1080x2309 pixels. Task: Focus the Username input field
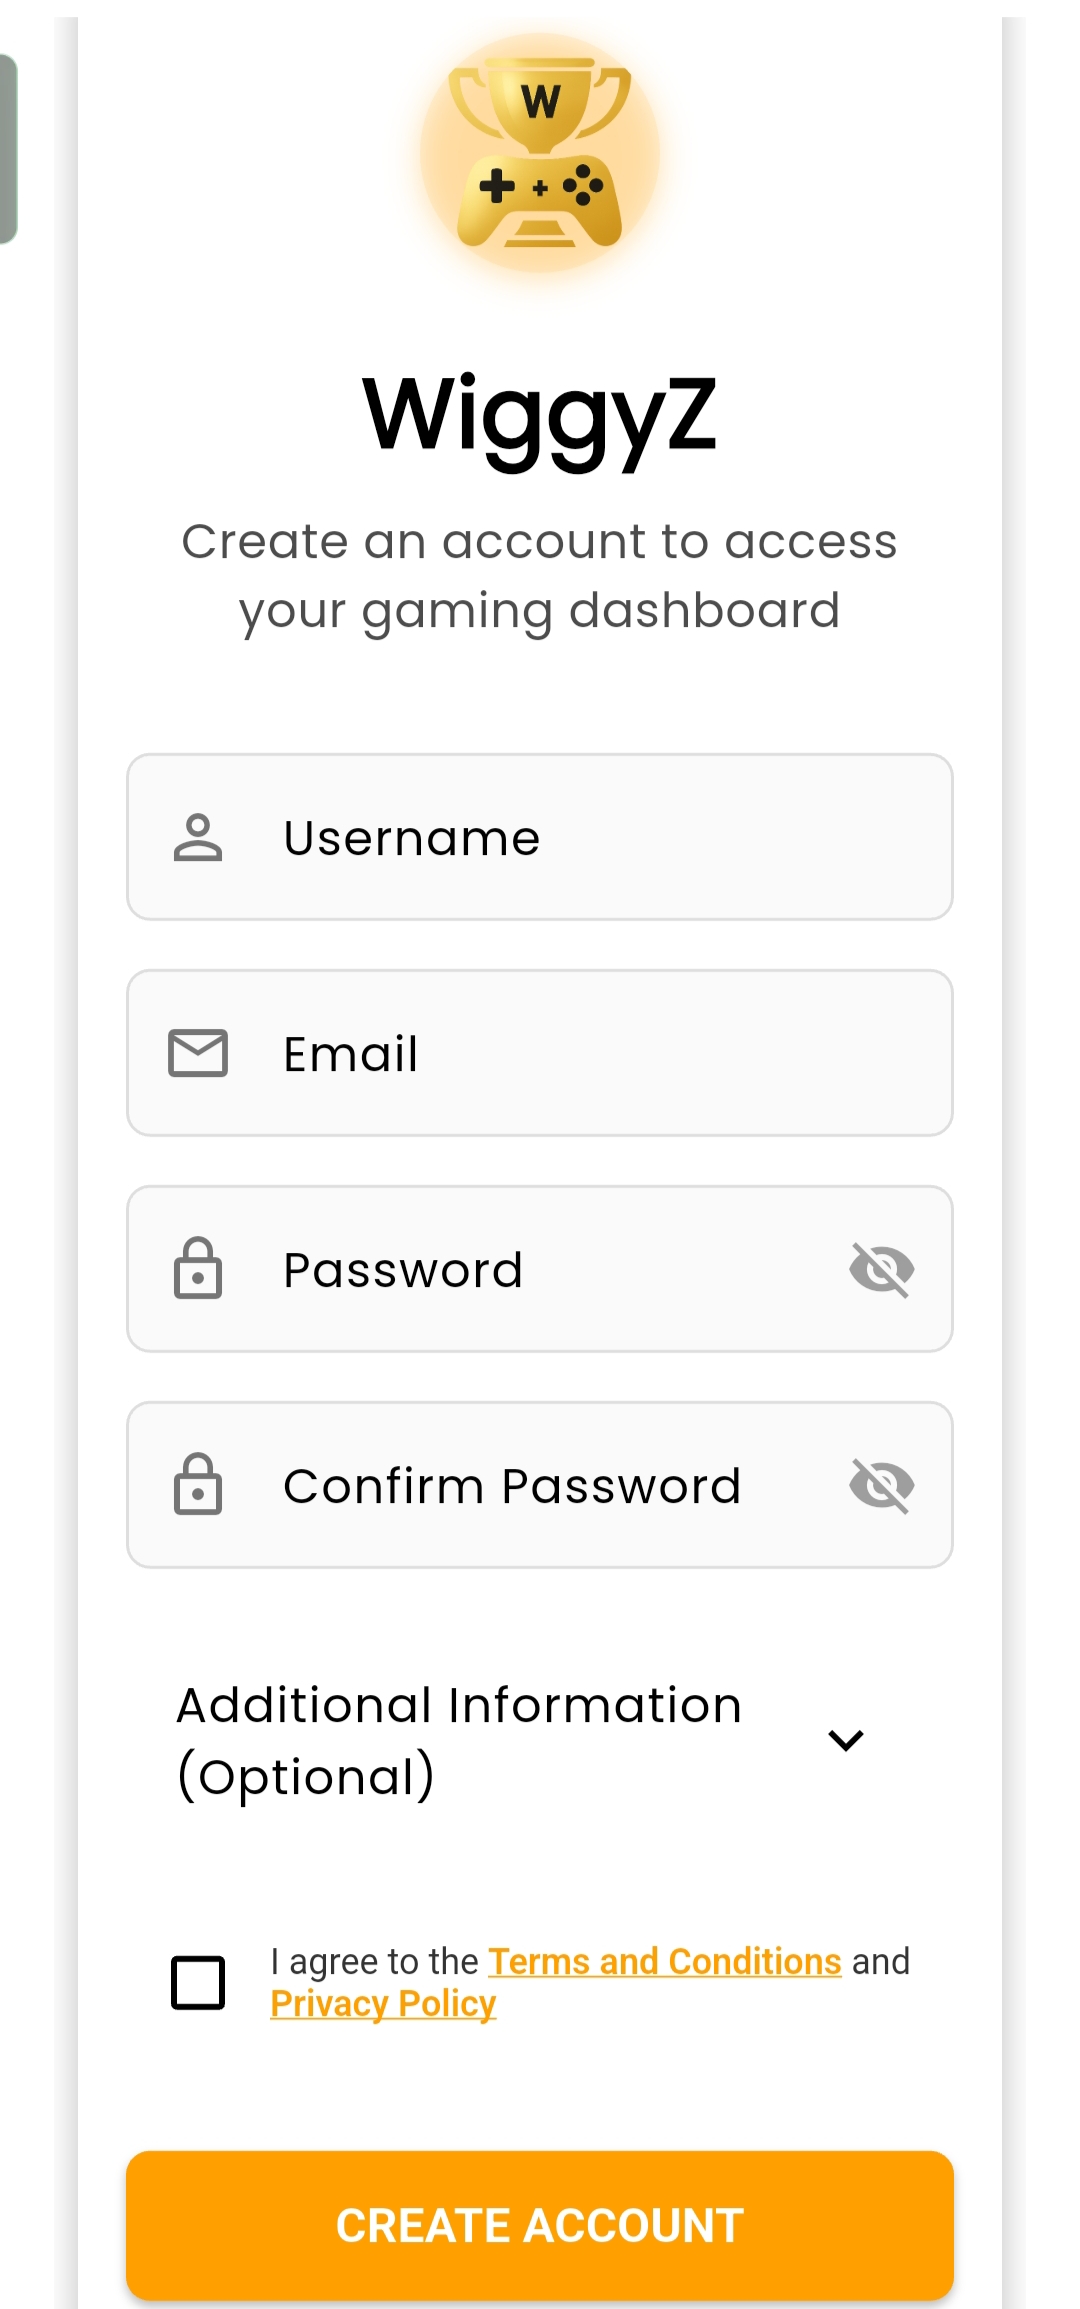pyautogui.click(x=560, y=837)
